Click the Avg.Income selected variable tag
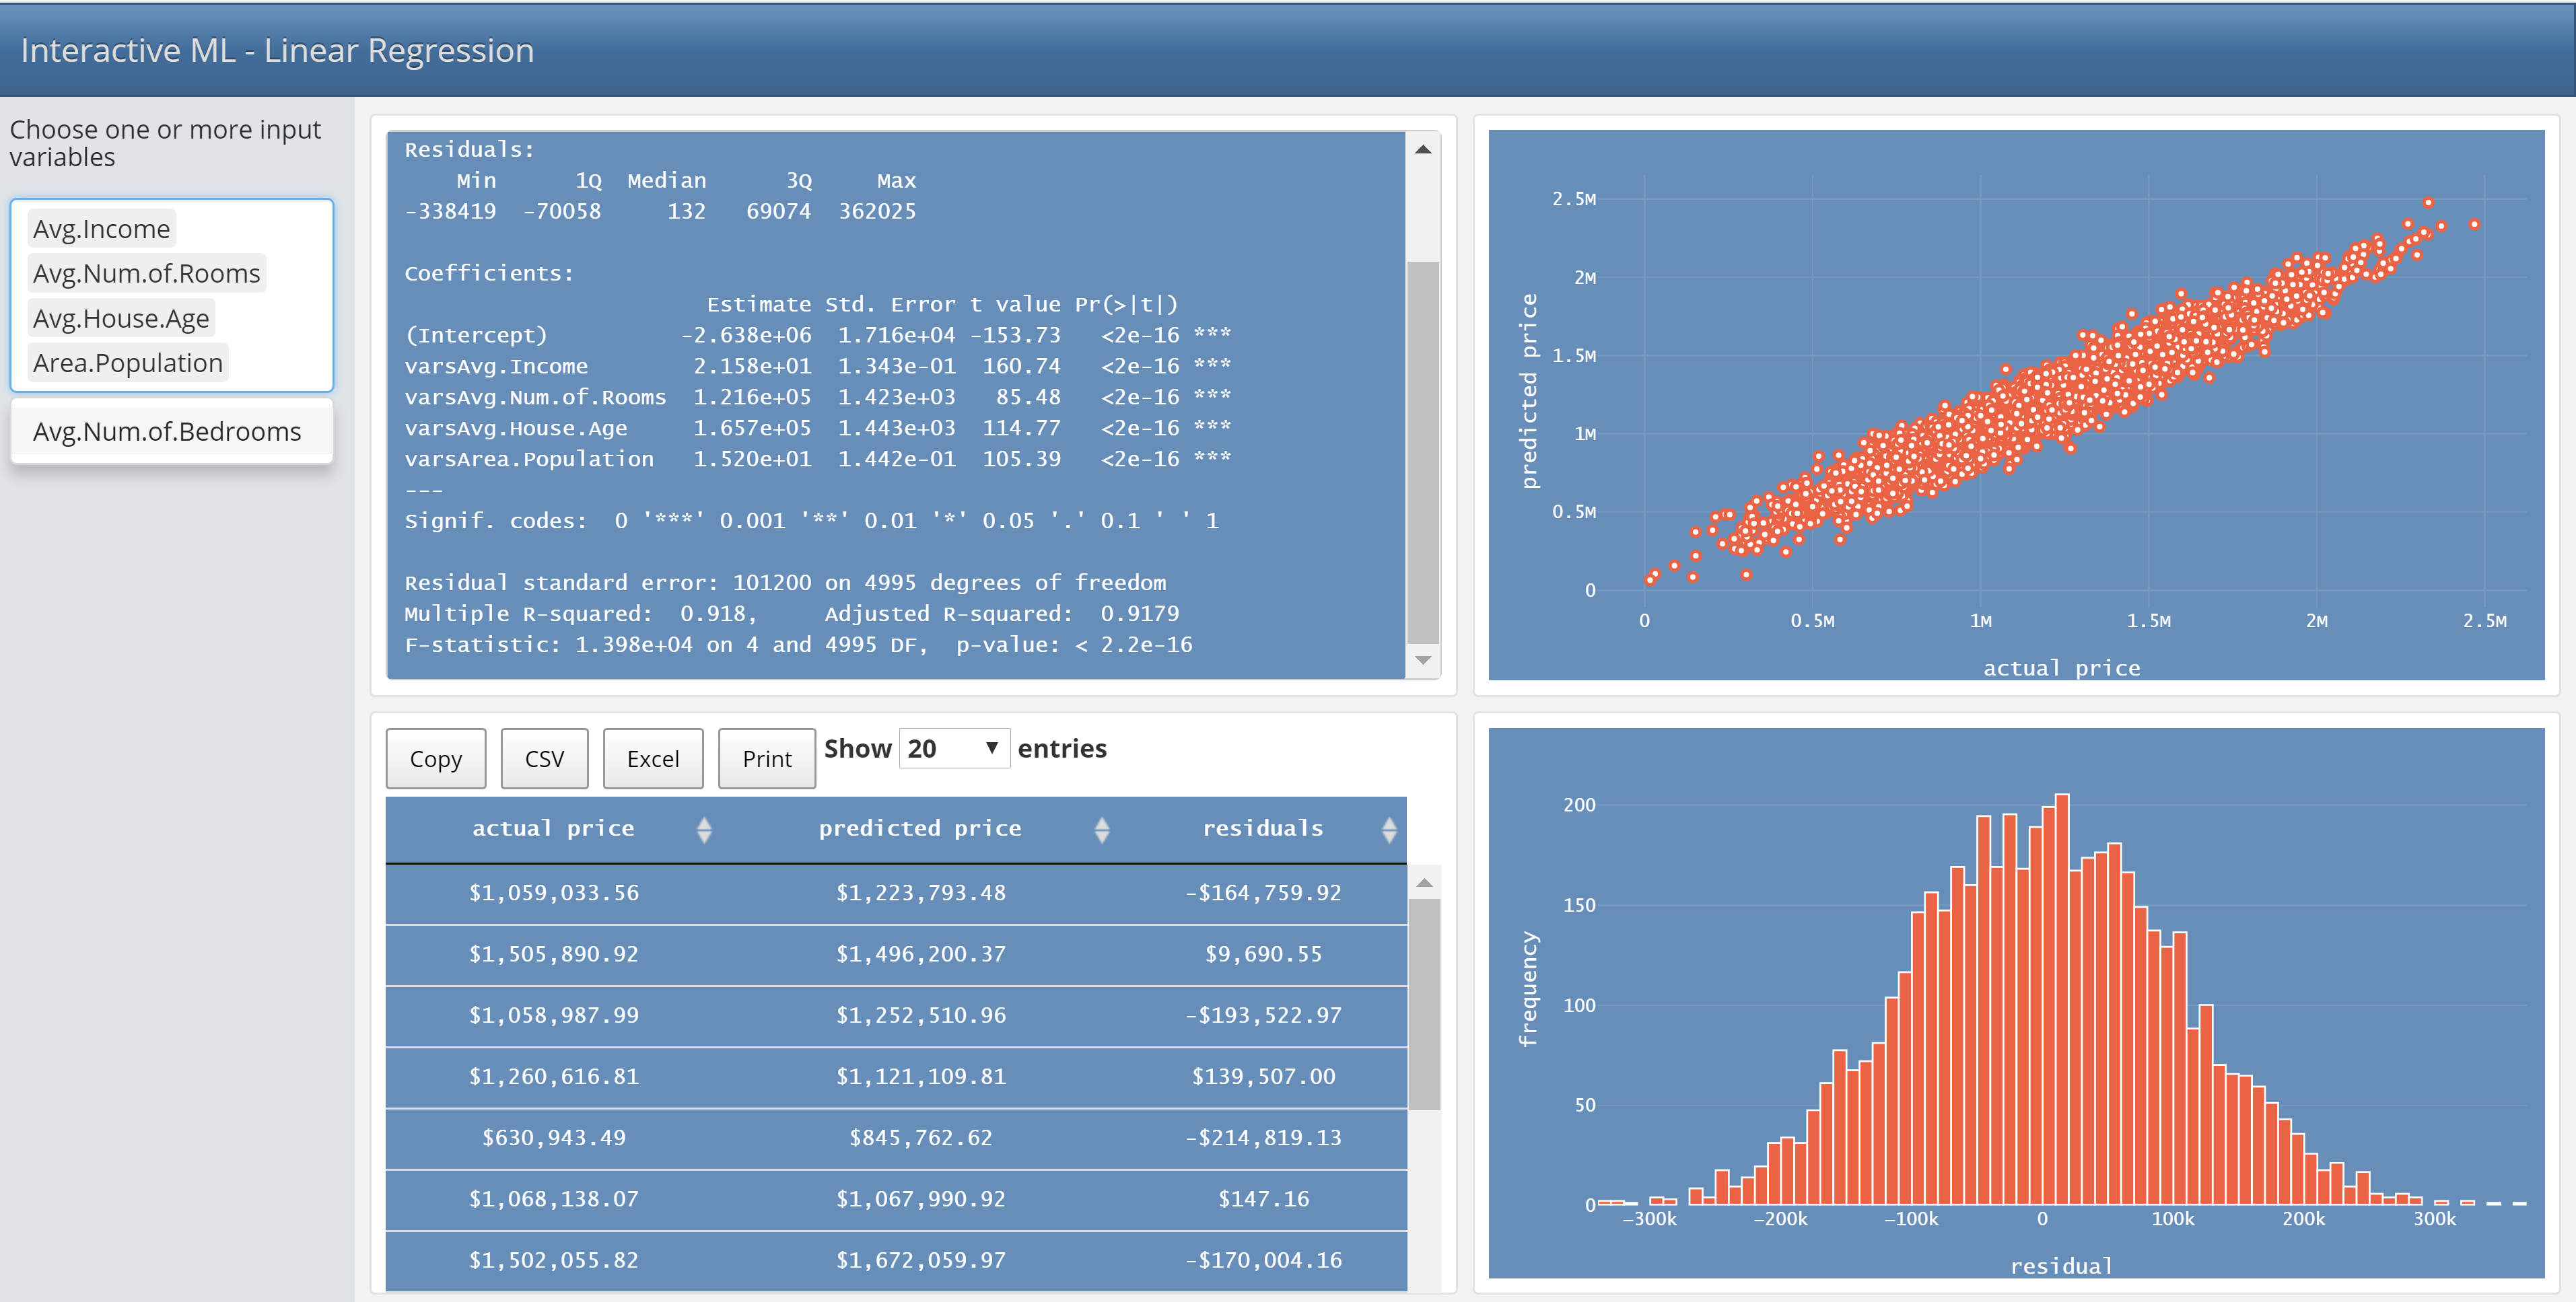This screenshot has width=2576, height=1302. pos(101,229)
